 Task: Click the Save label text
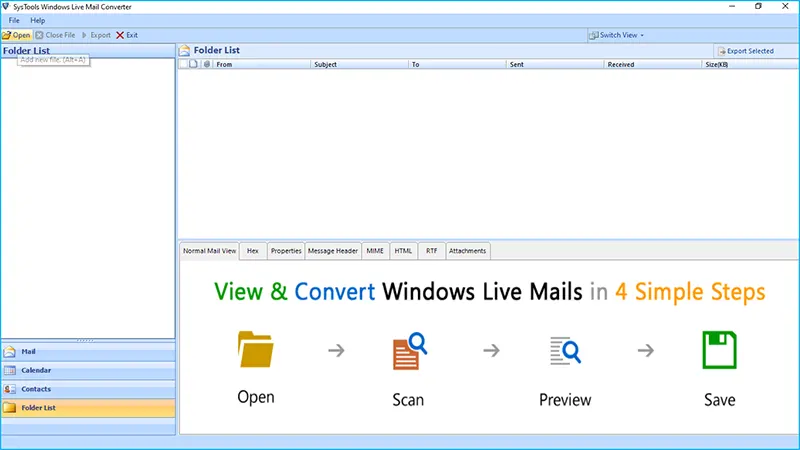point(719,399)
